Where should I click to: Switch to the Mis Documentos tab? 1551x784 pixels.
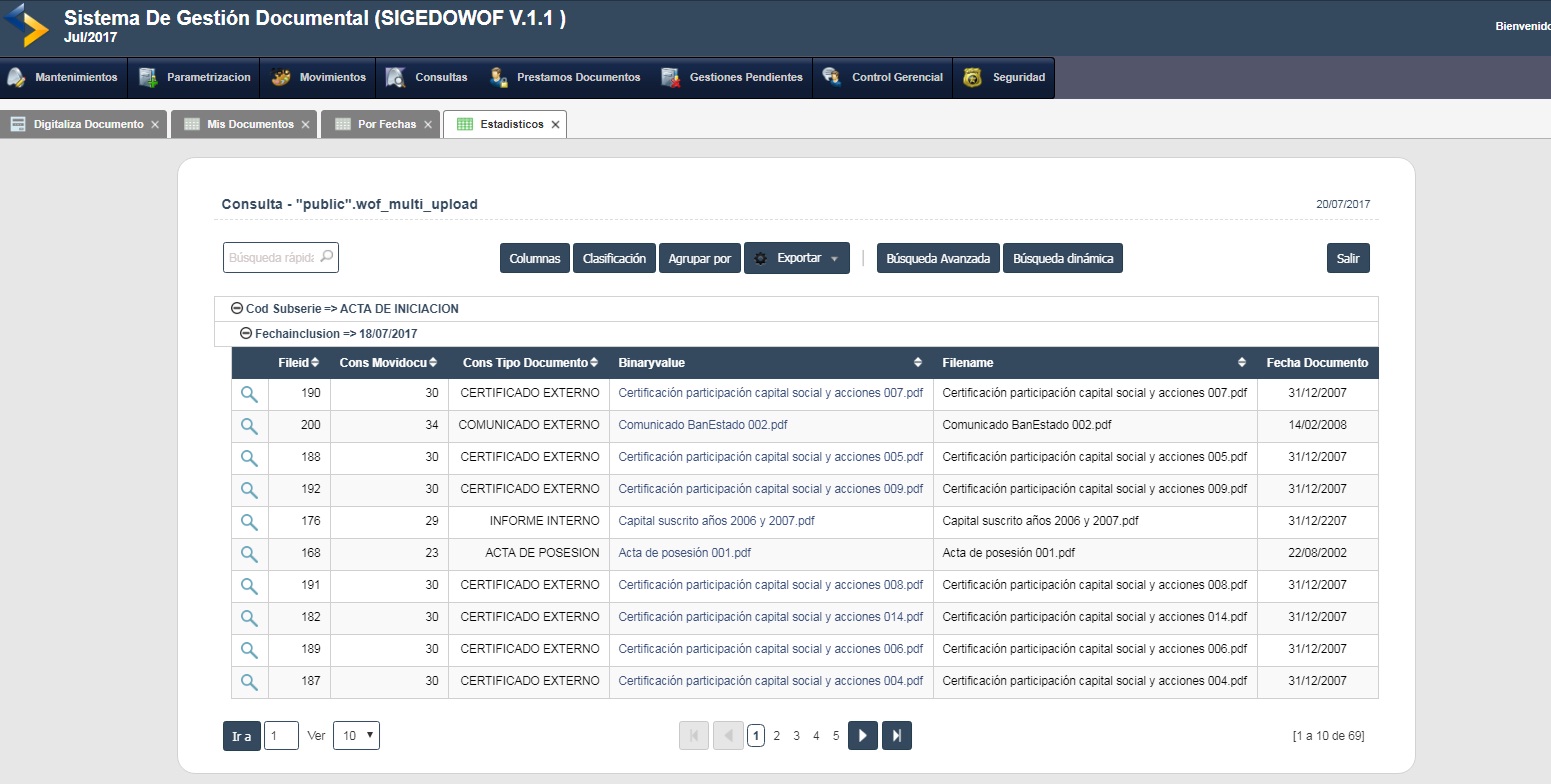pos(250,125)
